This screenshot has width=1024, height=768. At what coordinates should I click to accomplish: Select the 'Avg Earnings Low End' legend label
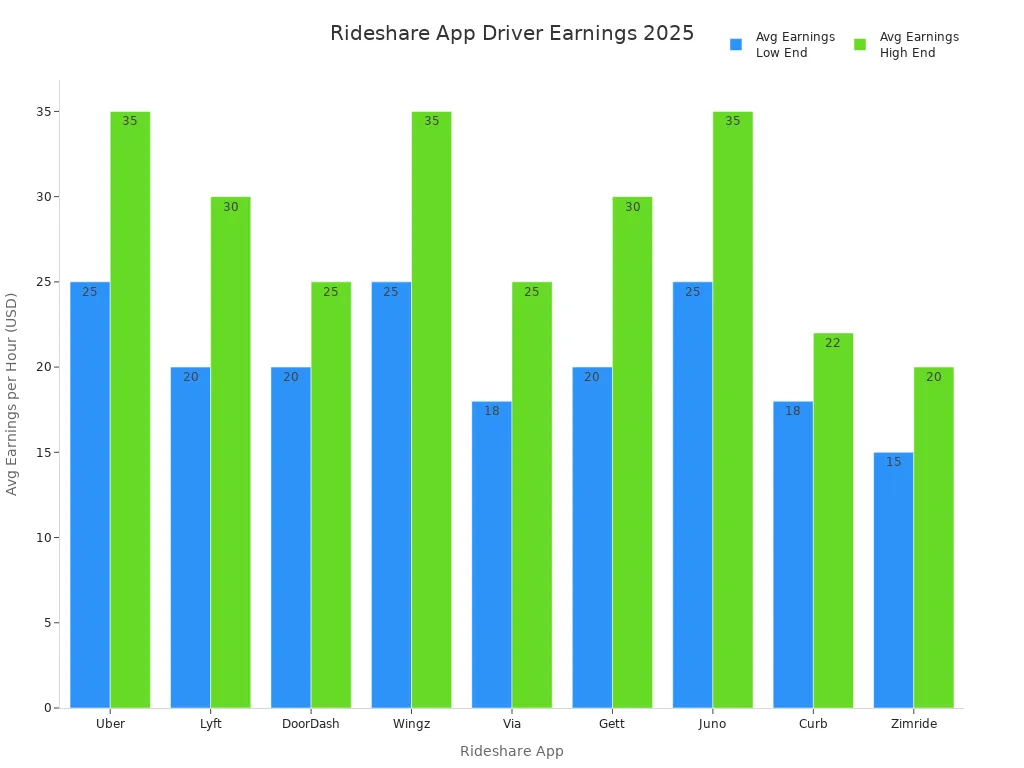(795, 44)
